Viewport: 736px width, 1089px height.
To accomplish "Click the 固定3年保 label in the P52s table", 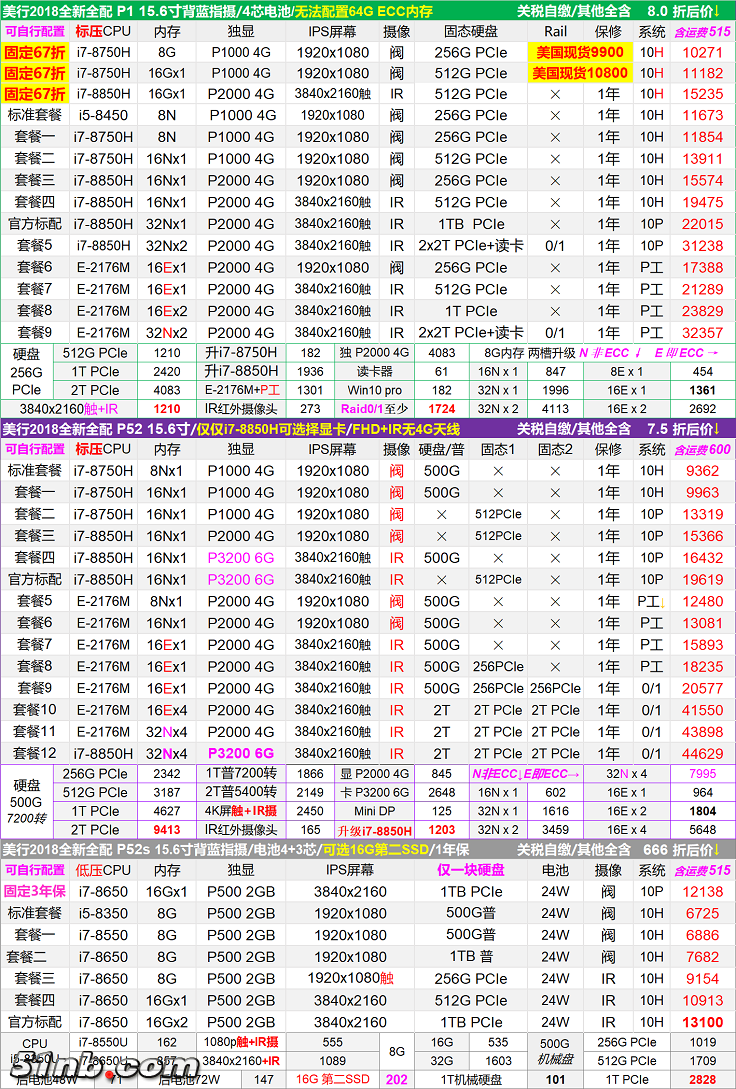I will coord(35,892).
